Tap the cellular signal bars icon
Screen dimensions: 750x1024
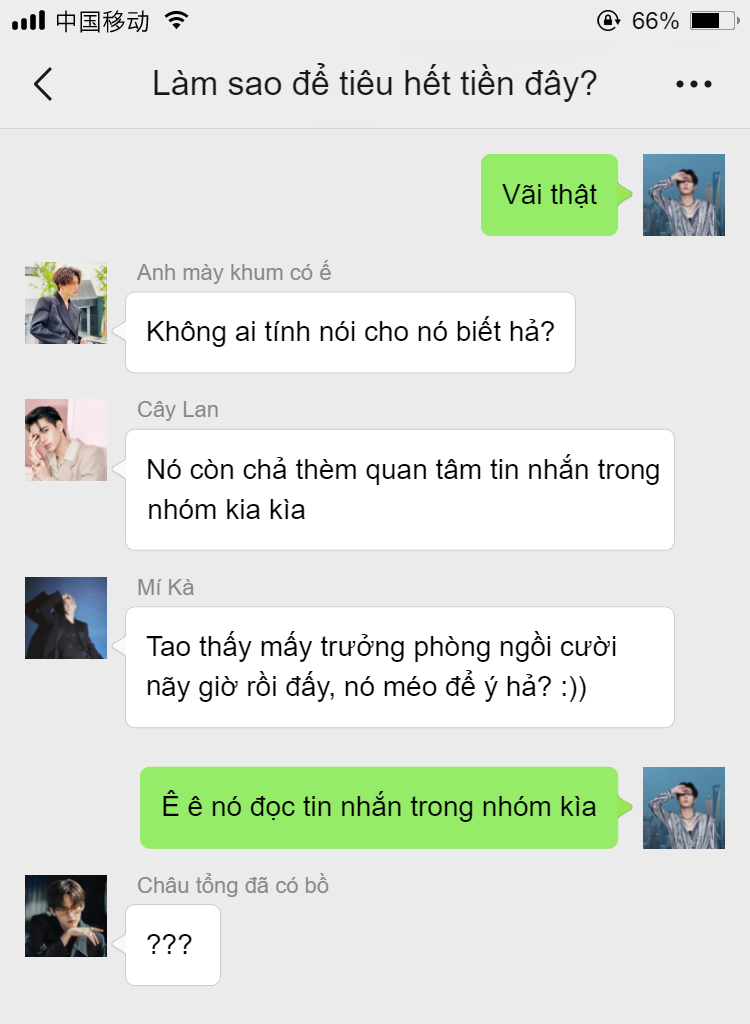pos(29,21)
